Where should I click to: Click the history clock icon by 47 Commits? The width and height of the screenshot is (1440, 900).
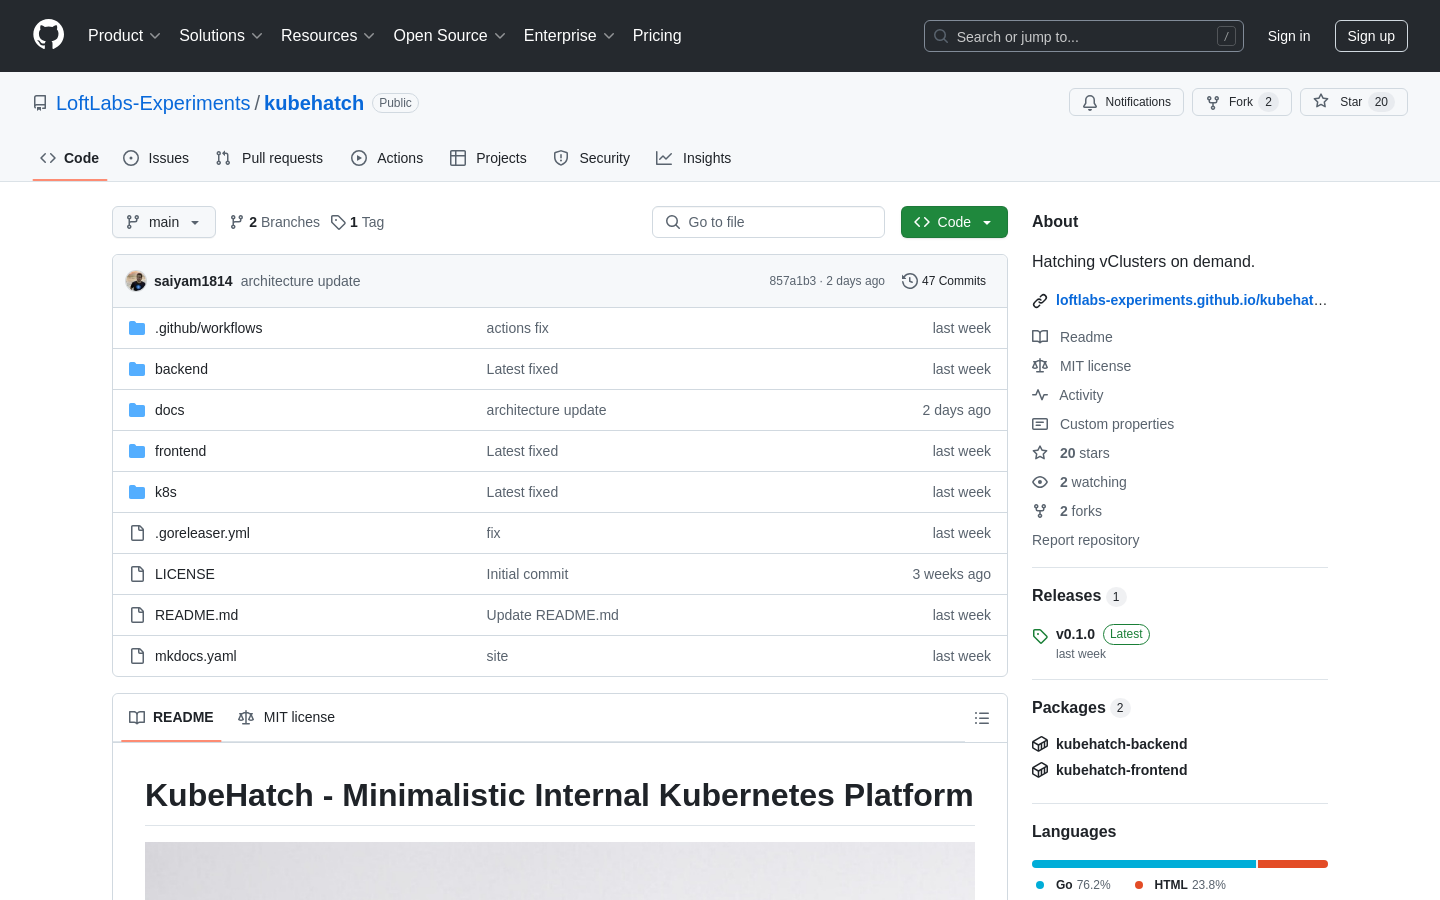point(910,281)
